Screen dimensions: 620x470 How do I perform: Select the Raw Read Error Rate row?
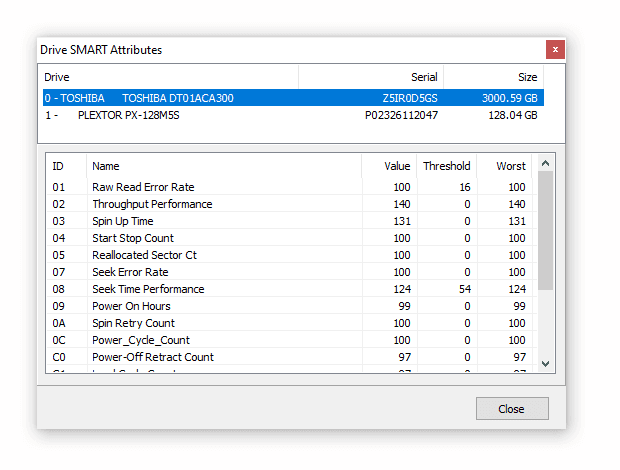(292, 187)
